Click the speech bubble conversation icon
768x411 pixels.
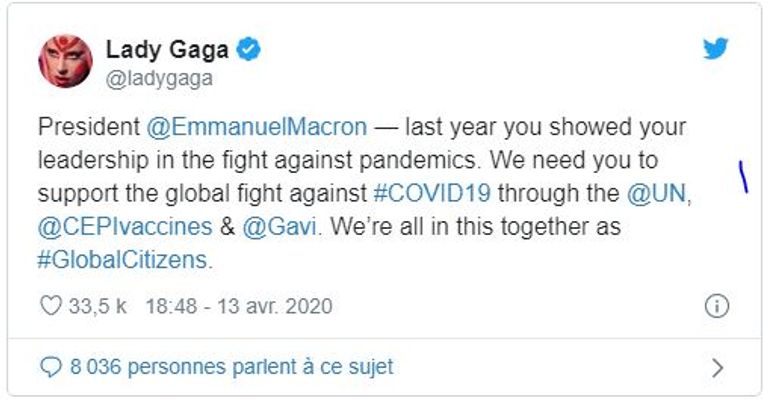[x=50, y=367]
